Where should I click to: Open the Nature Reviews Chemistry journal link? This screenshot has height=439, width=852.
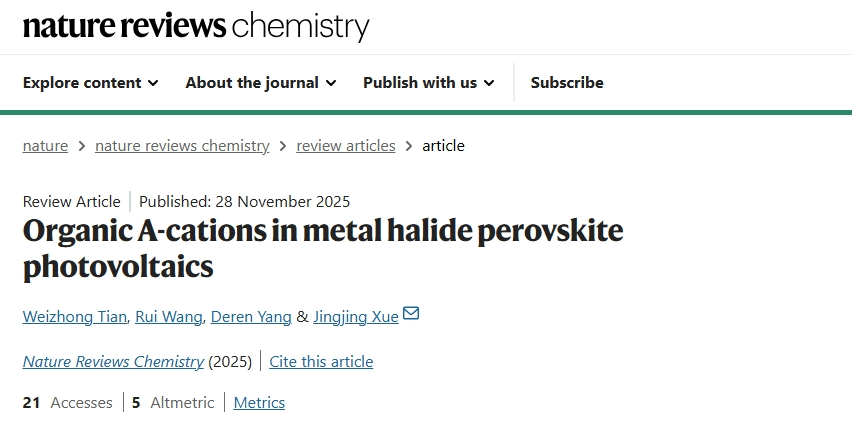(x=113, y=361)
